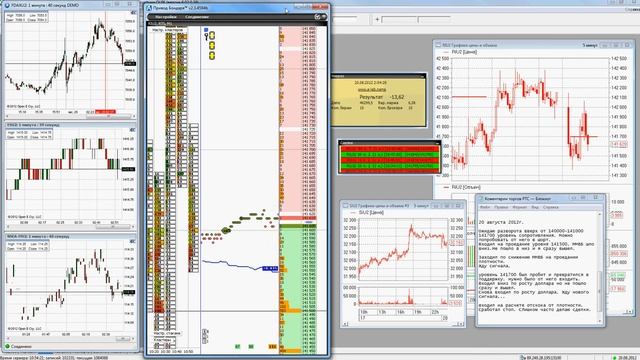Click the dark green best-bid row in the ladder
Image resolution: width=640 pixels, height=360 pixels.
point(298,226)
